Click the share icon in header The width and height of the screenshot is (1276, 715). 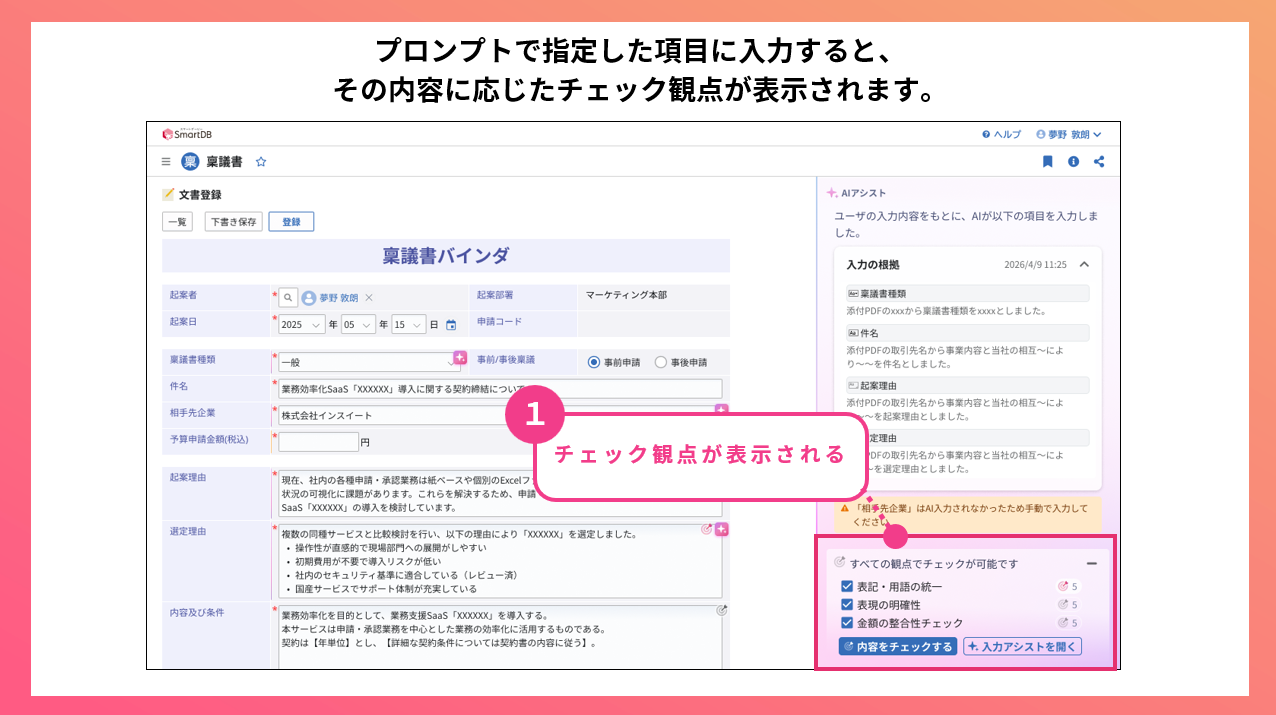1100,161
